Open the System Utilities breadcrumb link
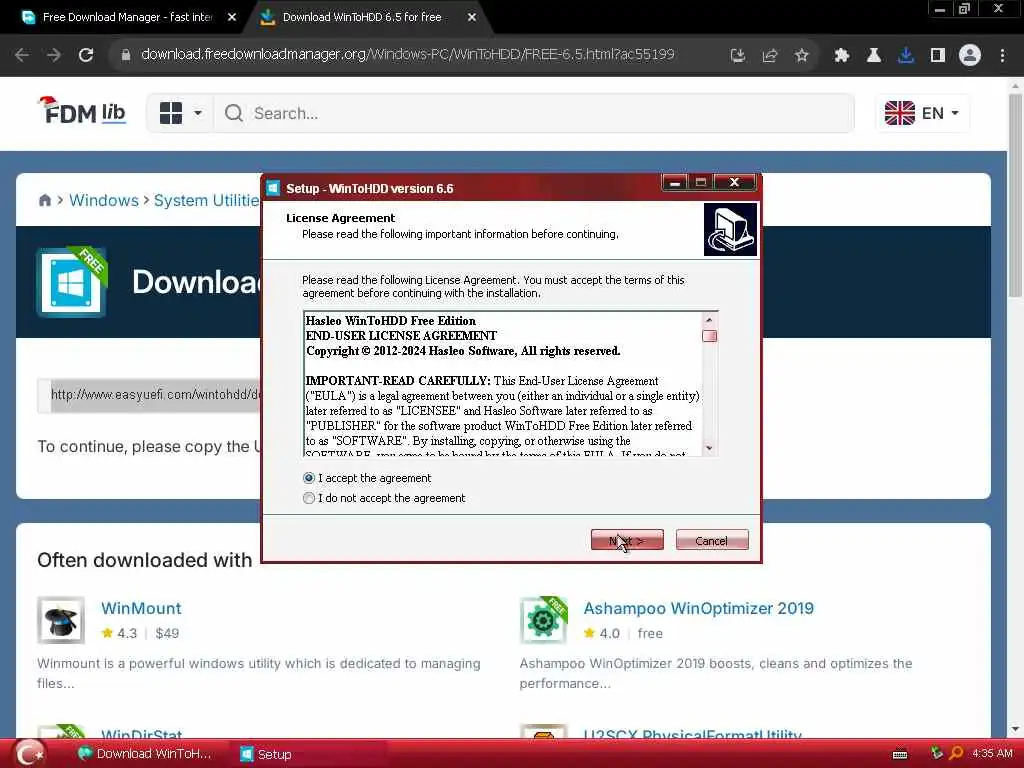This screenshot has height=768, width=1024. pyautogui.click(x=206, y=200)
